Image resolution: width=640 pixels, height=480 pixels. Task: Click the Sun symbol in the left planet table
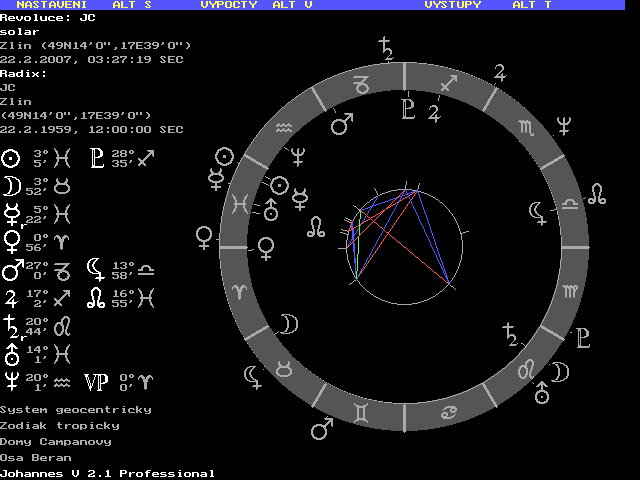pyautogui.click(x=11, y=158)
